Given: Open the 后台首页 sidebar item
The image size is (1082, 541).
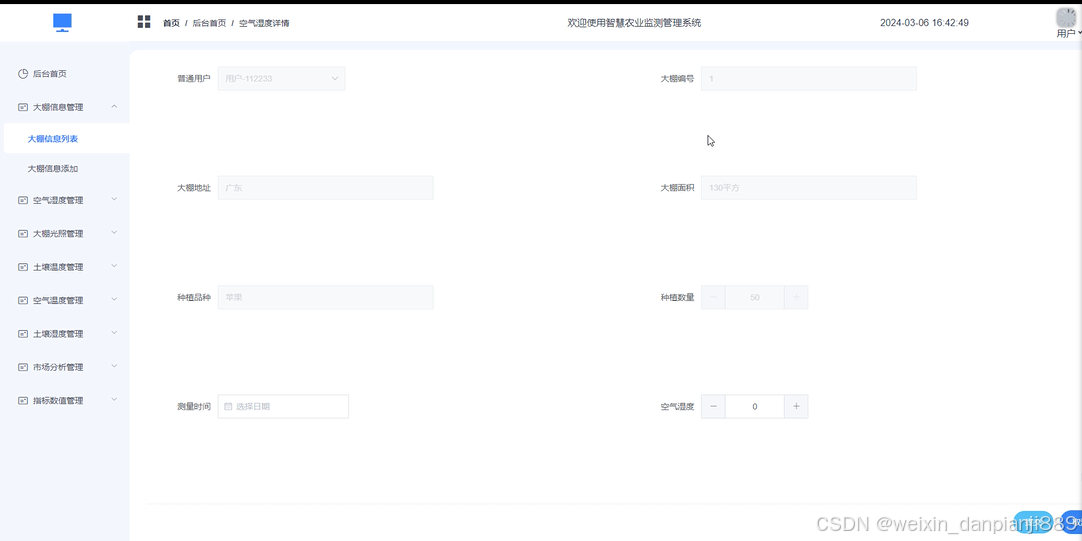Looking at the screenshot, I should (x=65, y=74).
